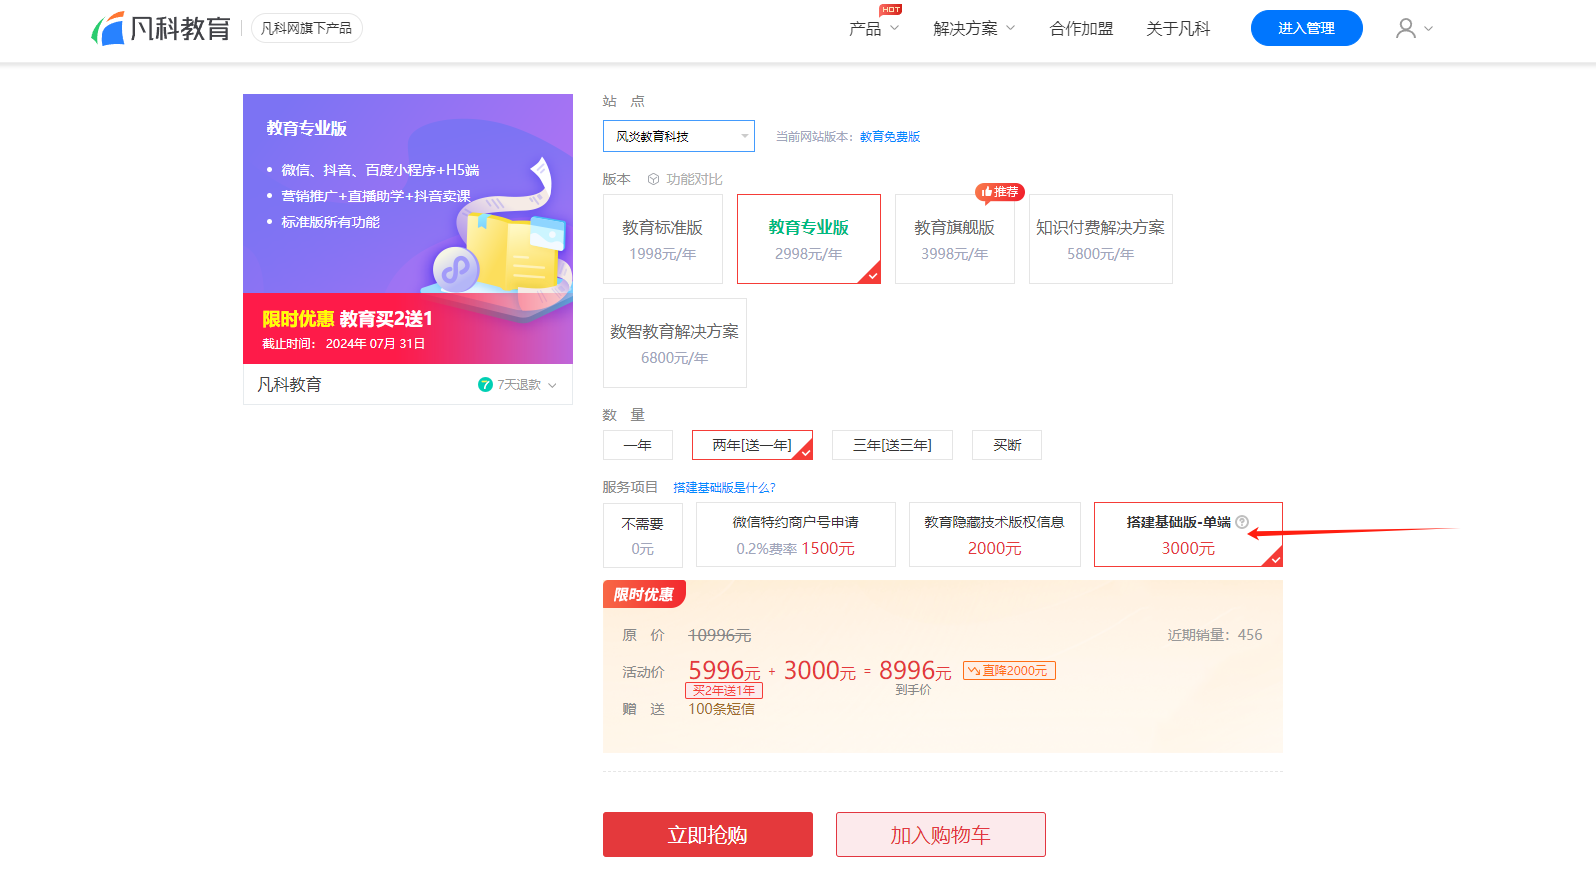This screenshot has width=1596, height=879.
Task: Open 搭建基础版是什么? link
Action: [724, 488]
